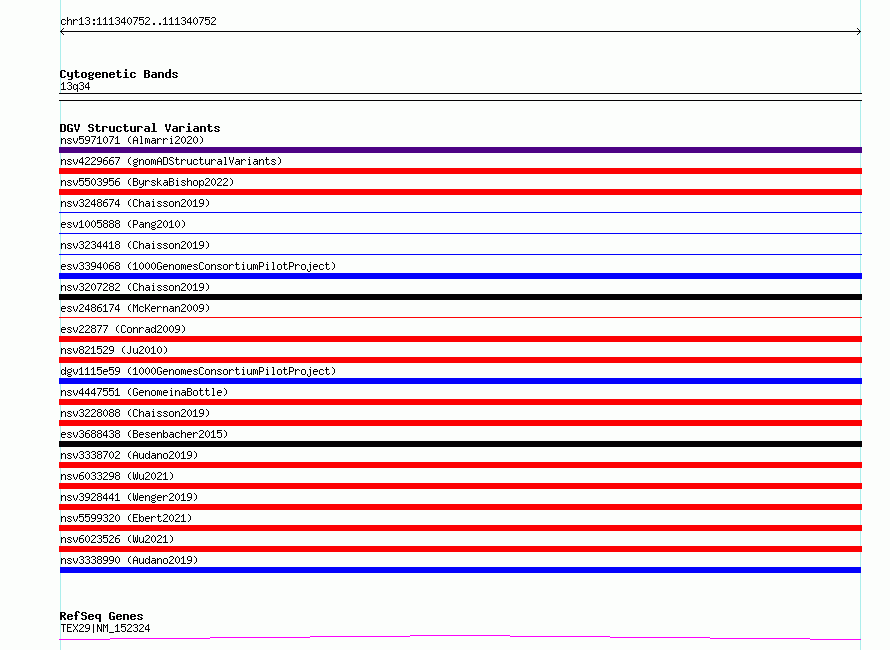
Task: Open variant nsv3338702 (Audano2019)
Action: [129, 455]
